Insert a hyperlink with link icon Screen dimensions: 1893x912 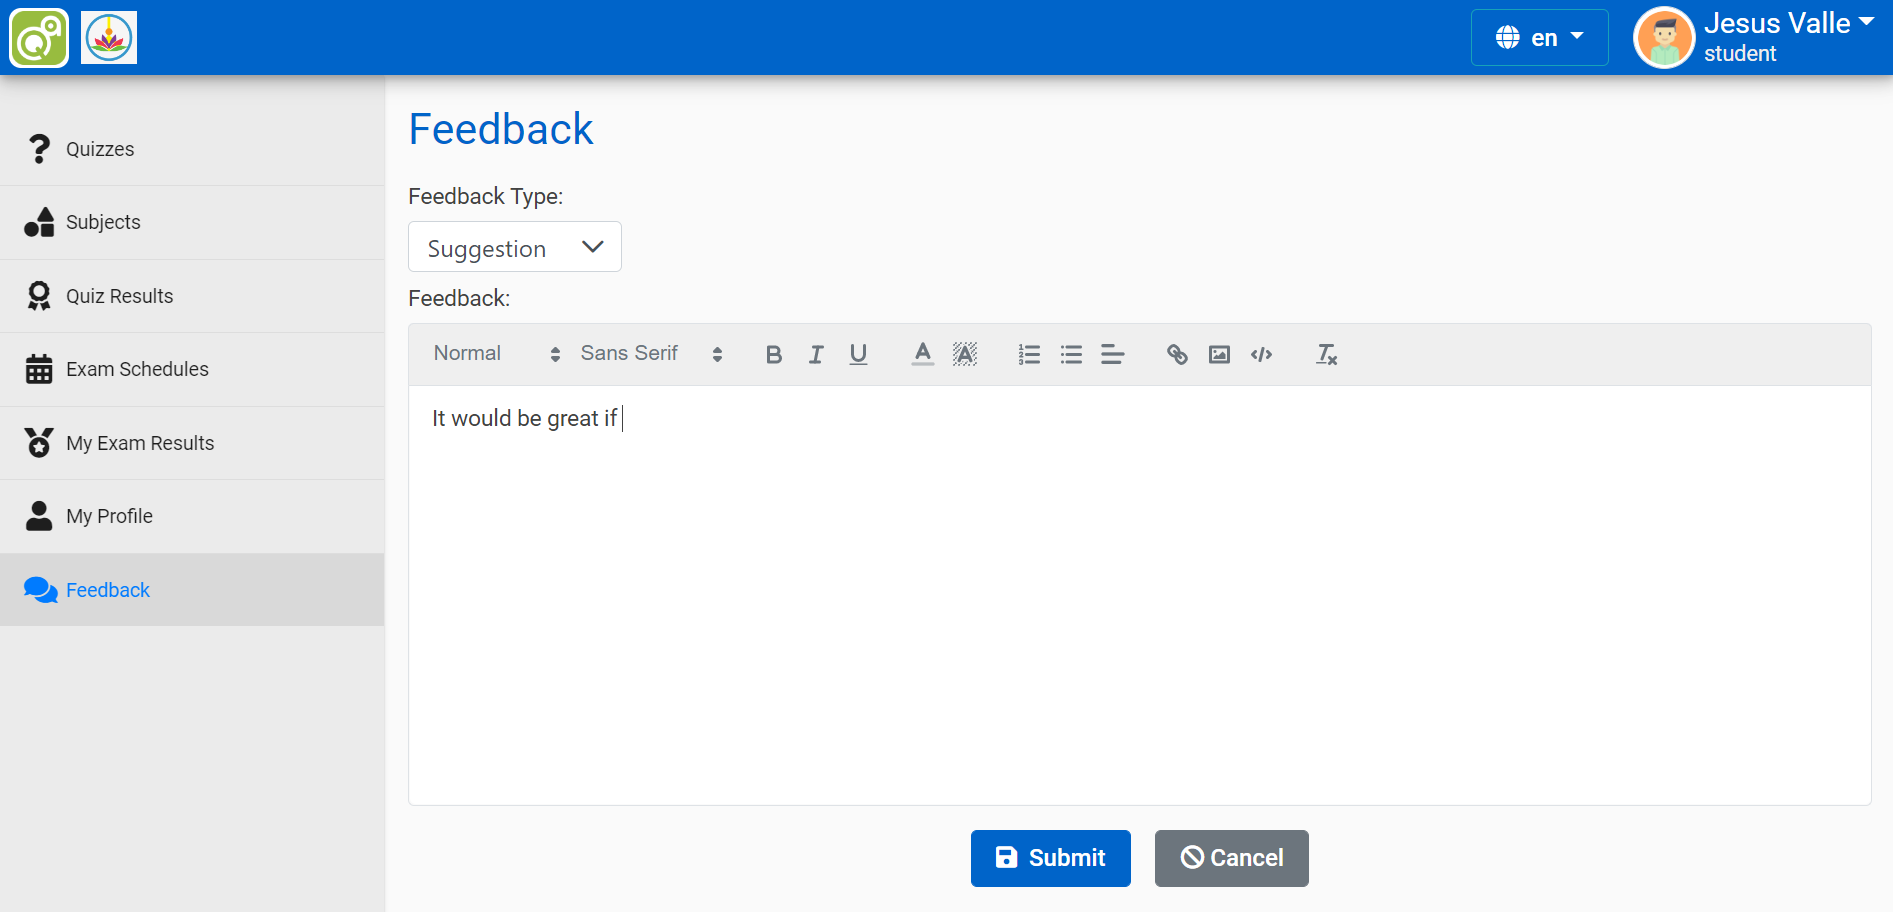pos(1177,354)
